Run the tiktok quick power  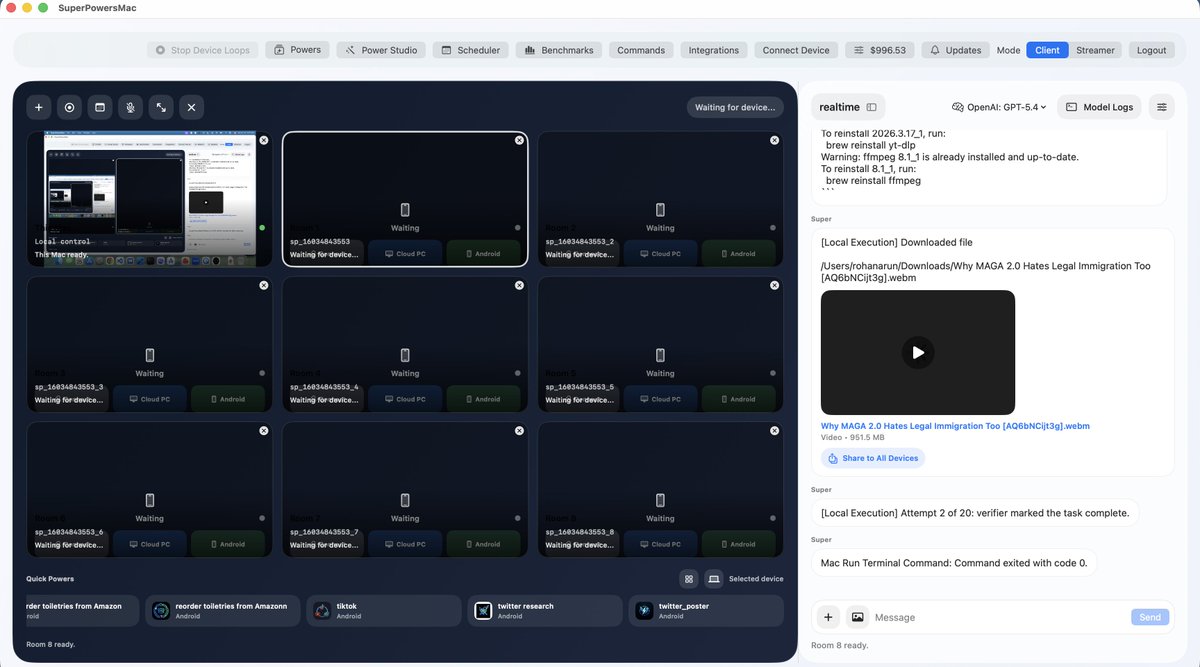[383, 611]
